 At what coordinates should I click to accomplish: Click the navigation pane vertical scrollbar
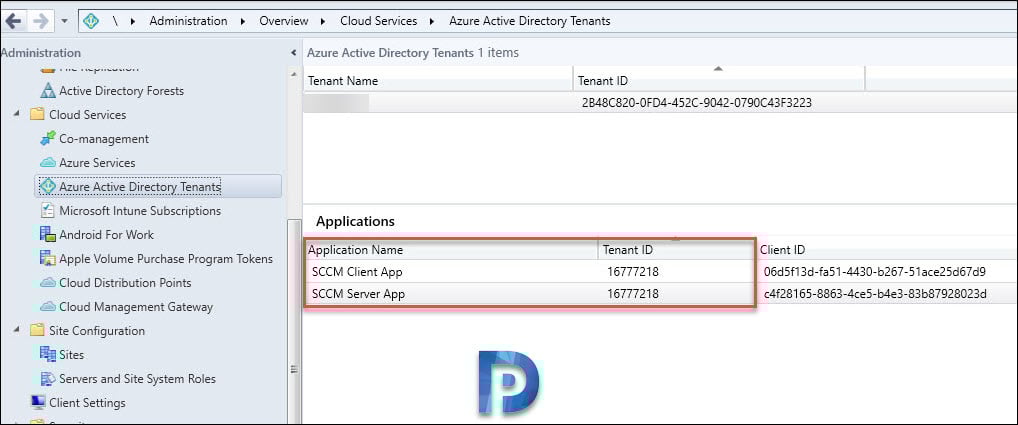(x=293, y=321)
